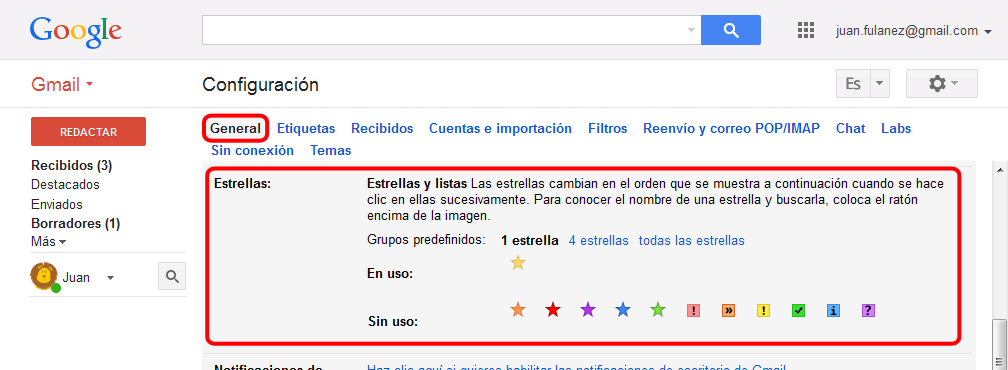Open Reenvío y correo POP/IMAP tab
The image size is (1008, 370).
click(732, 128)
